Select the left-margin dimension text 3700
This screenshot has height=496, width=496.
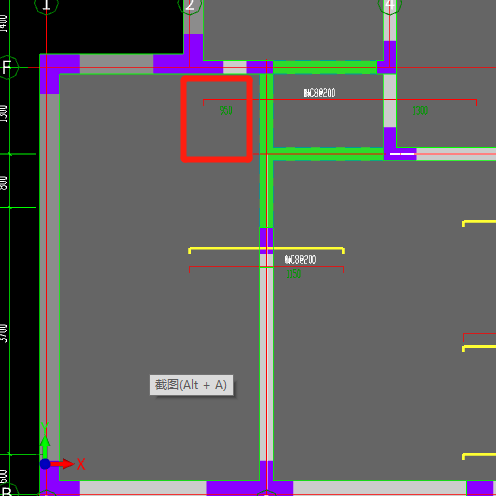pos(4,333)
